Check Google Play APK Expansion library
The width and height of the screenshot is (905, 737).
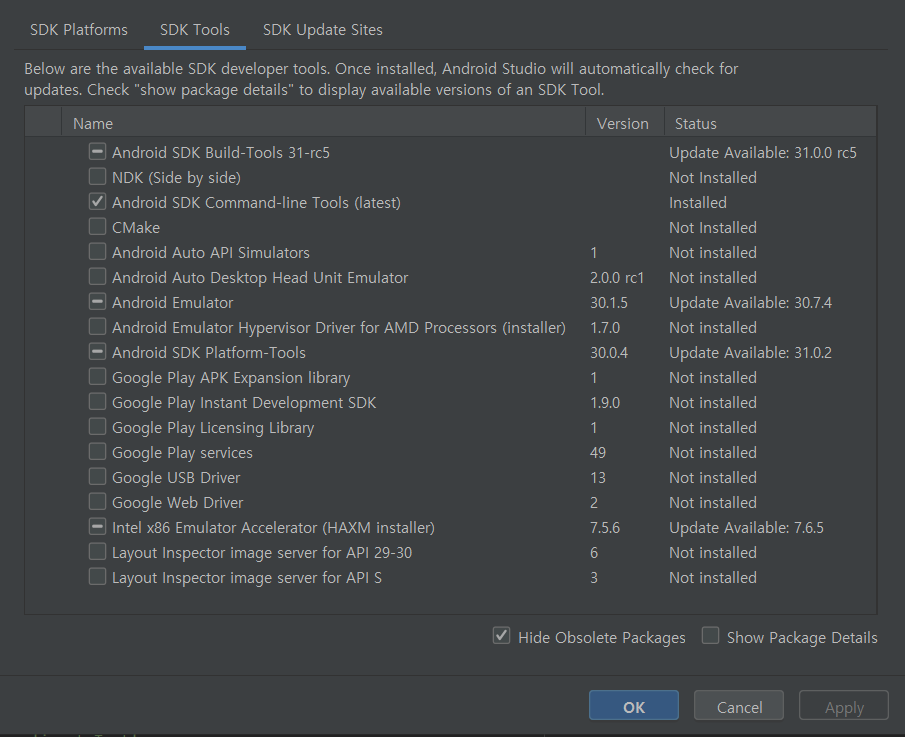[x=98, y=377]
